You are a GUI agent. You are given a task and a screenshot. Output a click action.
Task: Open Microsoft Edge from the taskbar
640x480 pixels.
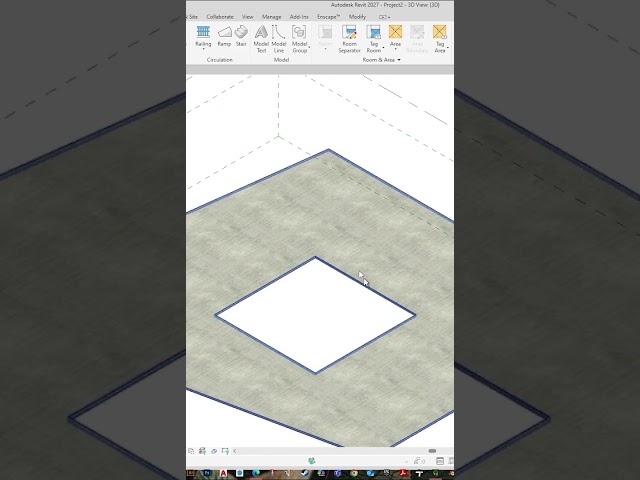point(256,473)
